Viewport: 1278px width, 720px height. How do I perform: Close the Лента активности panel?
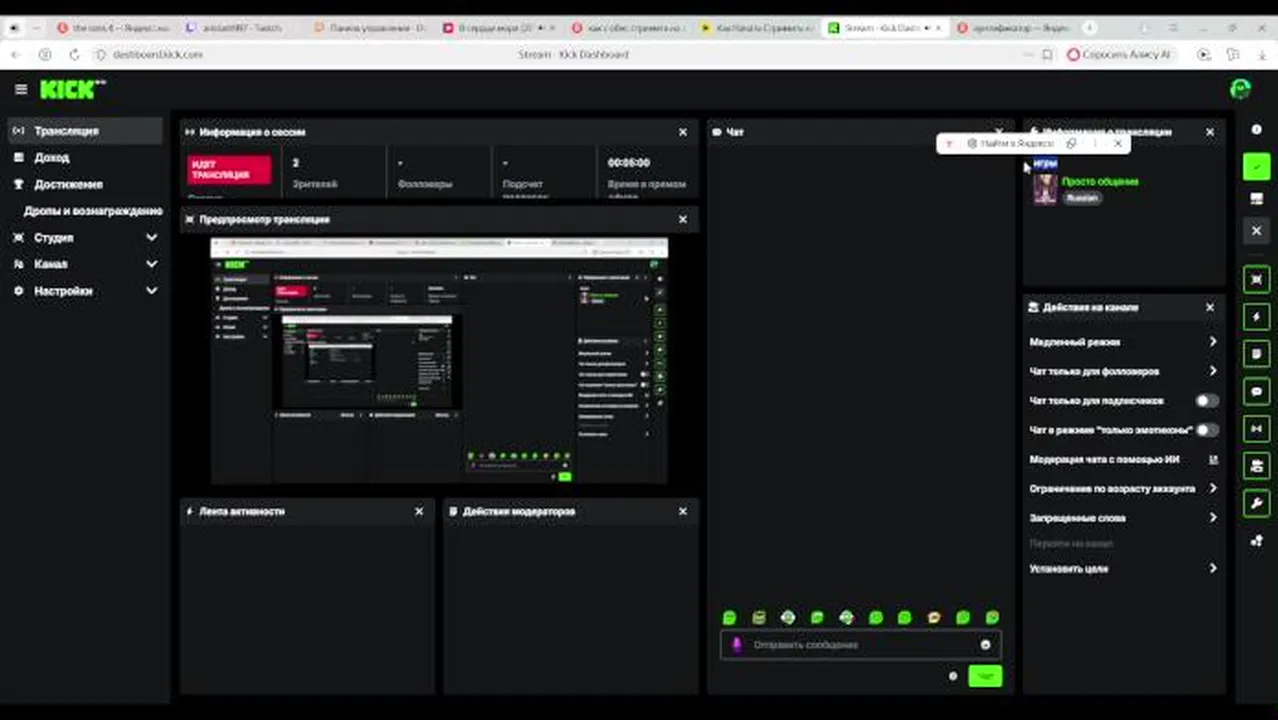[419, 511]
